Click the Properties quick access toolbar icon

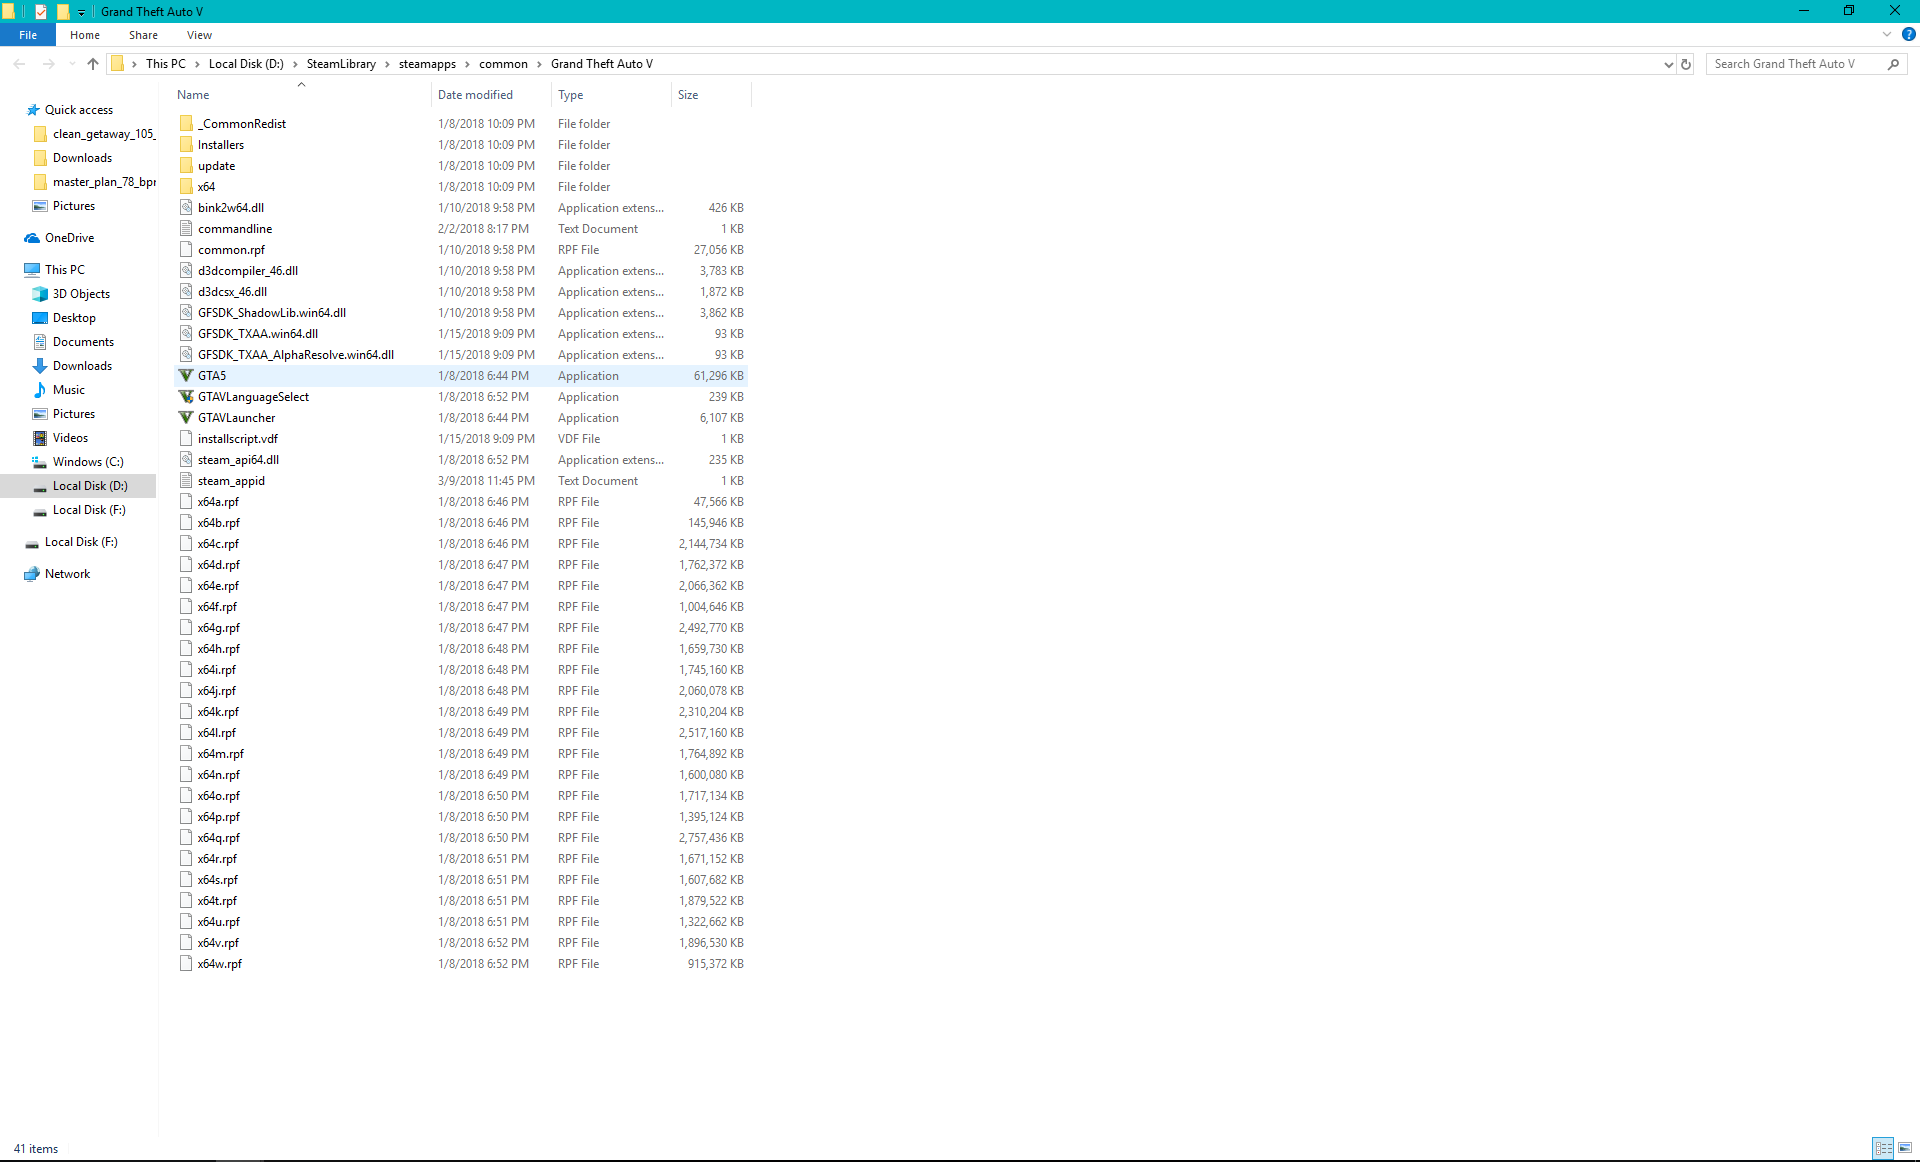(41, 11)
